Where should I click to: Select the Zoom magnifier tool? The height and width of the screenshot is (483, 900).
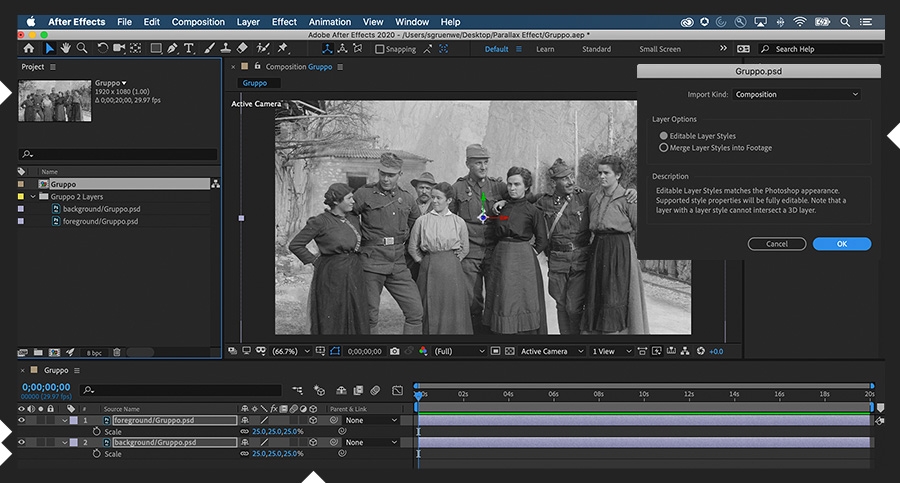click(x=82, y=48)
